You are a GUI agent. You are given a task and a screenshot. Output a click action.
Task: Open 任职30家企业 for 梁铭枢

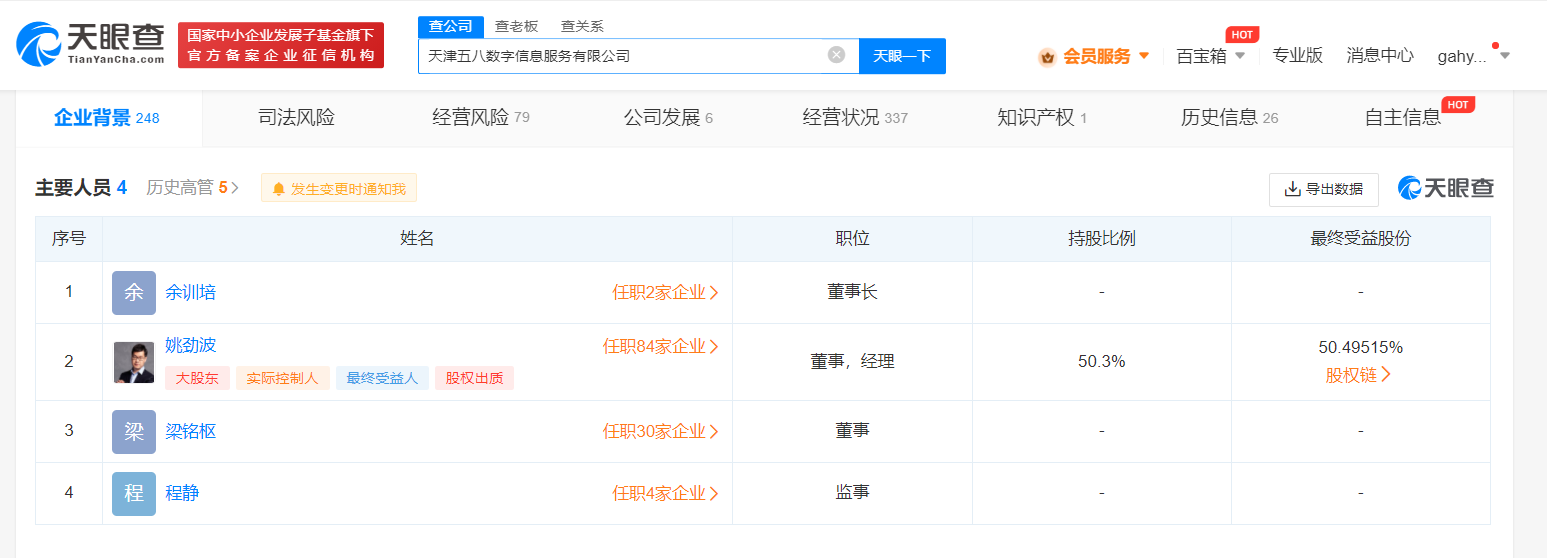coord(661,432)
